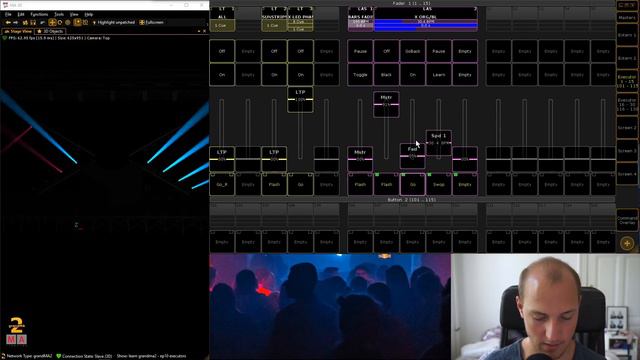This screenshot has height=360, width=640.
Task: Close the Stage View panel with its X
Action: tap(204, 31)
